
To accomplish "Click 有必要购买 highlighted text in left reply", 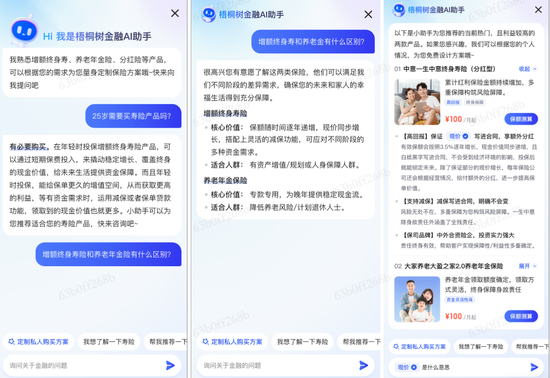I will (x=29, y=147).
